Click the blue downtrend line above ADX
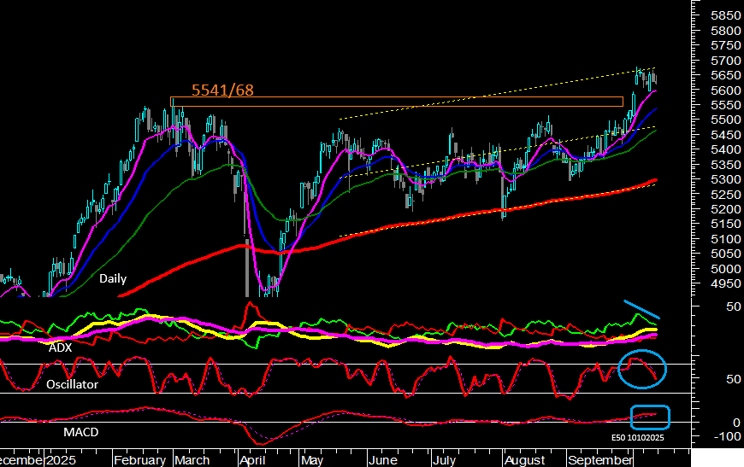 [641, 310]
